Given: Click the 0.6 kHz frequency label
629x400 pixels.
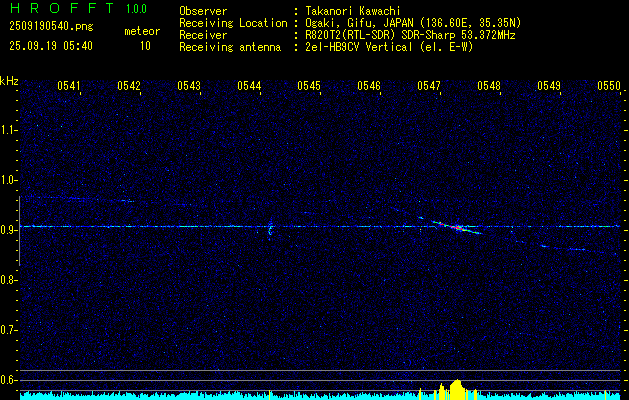Looking at the screenshot, I should [x=9, y=380].
